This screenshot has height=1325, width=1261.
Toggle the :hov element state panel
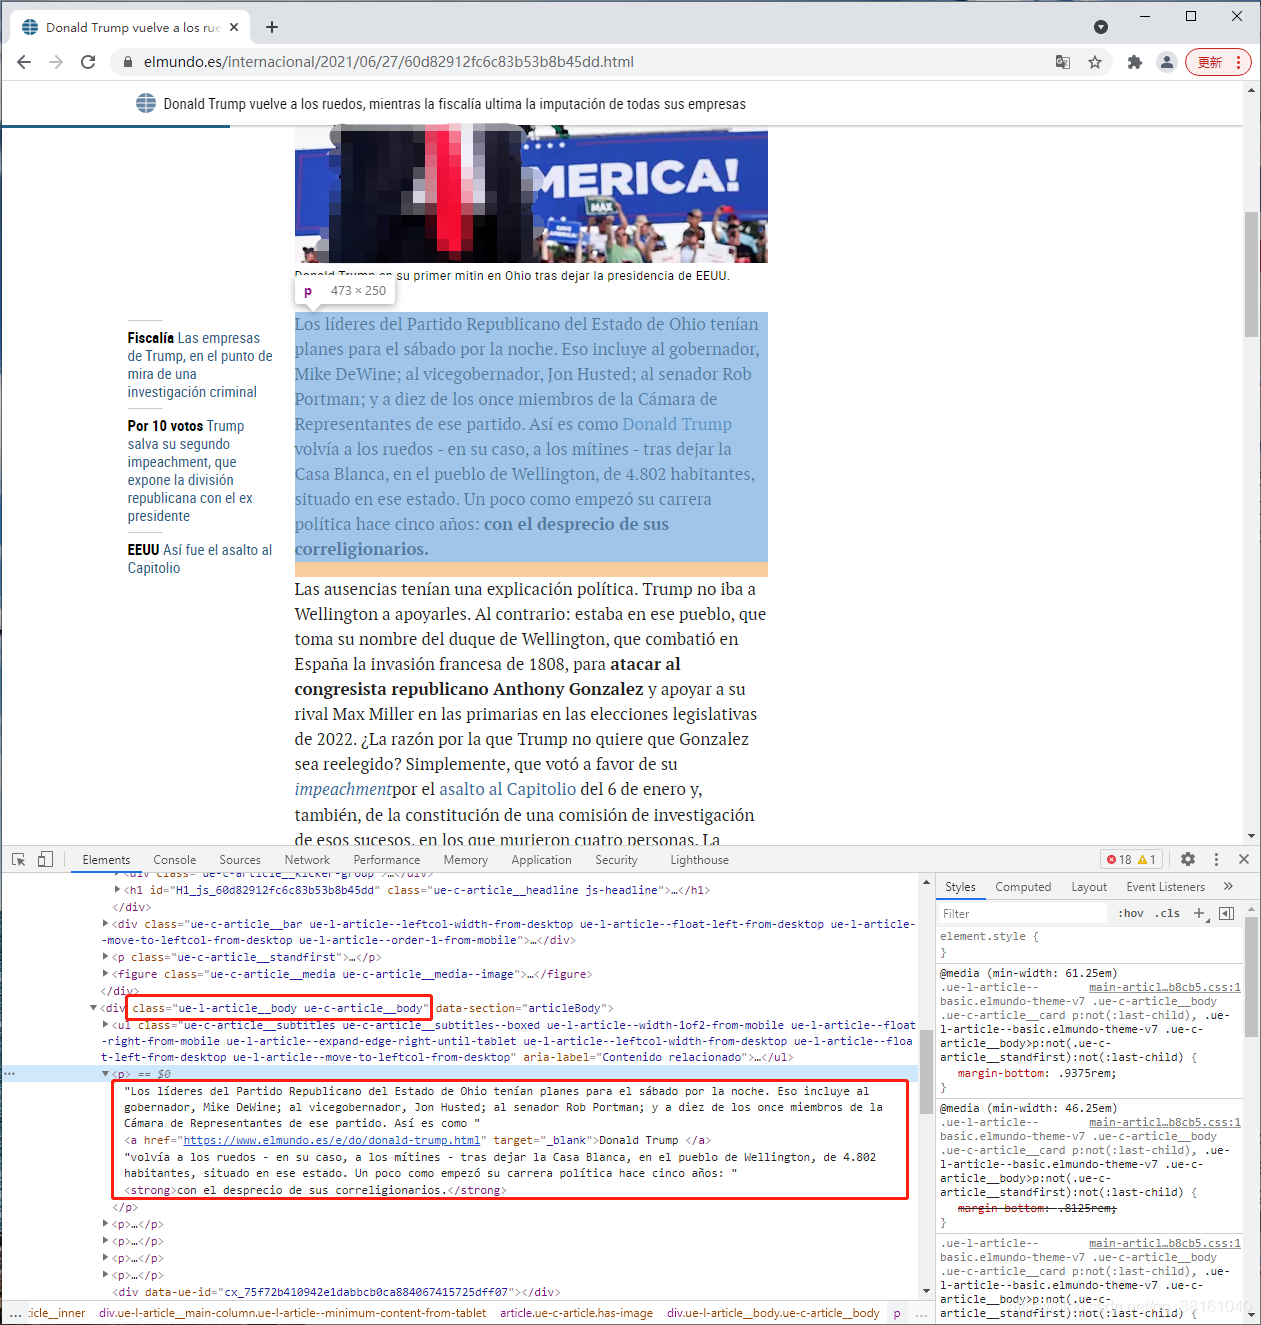pyautogui.click(x=1131, y=914)
